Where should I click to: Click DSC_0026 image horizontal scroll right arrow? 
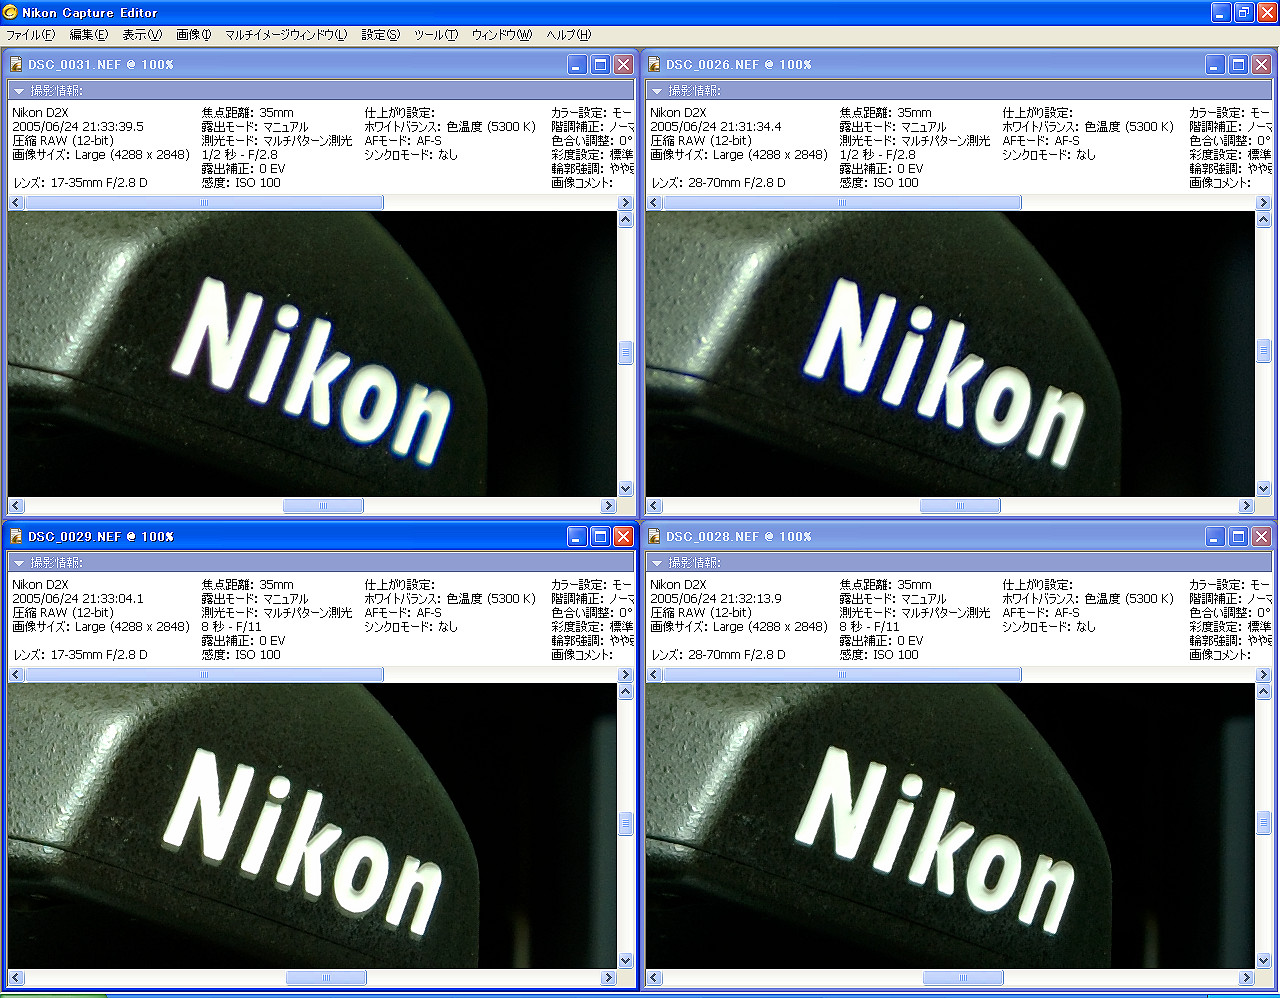click(x=1246, y=506)
